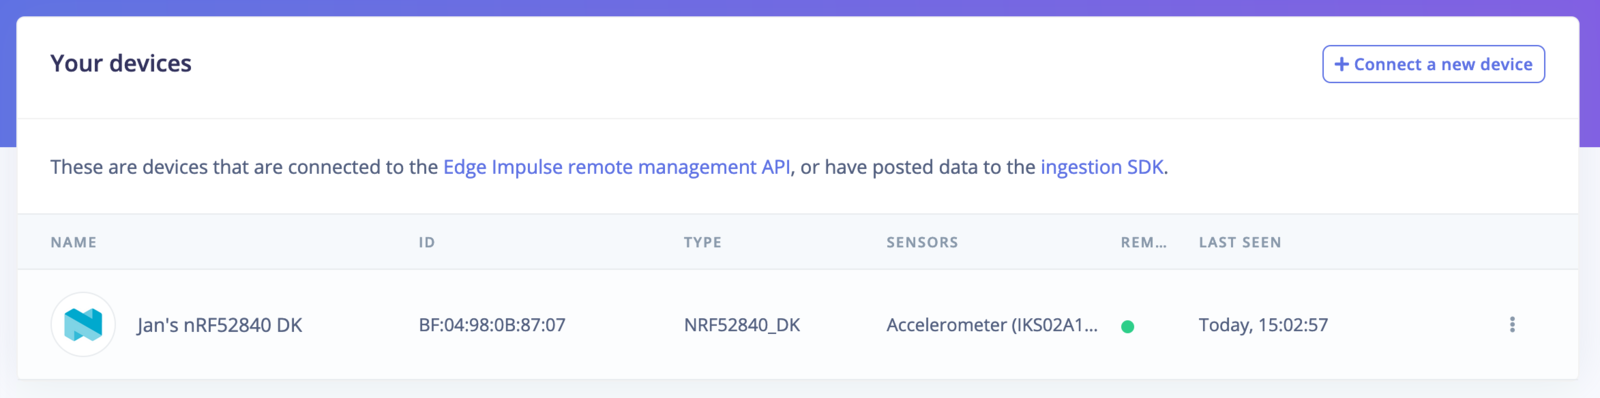Screen dimensions: 1600x398
Task: Open the ingestion SDK link
Action: (1102, 167)
